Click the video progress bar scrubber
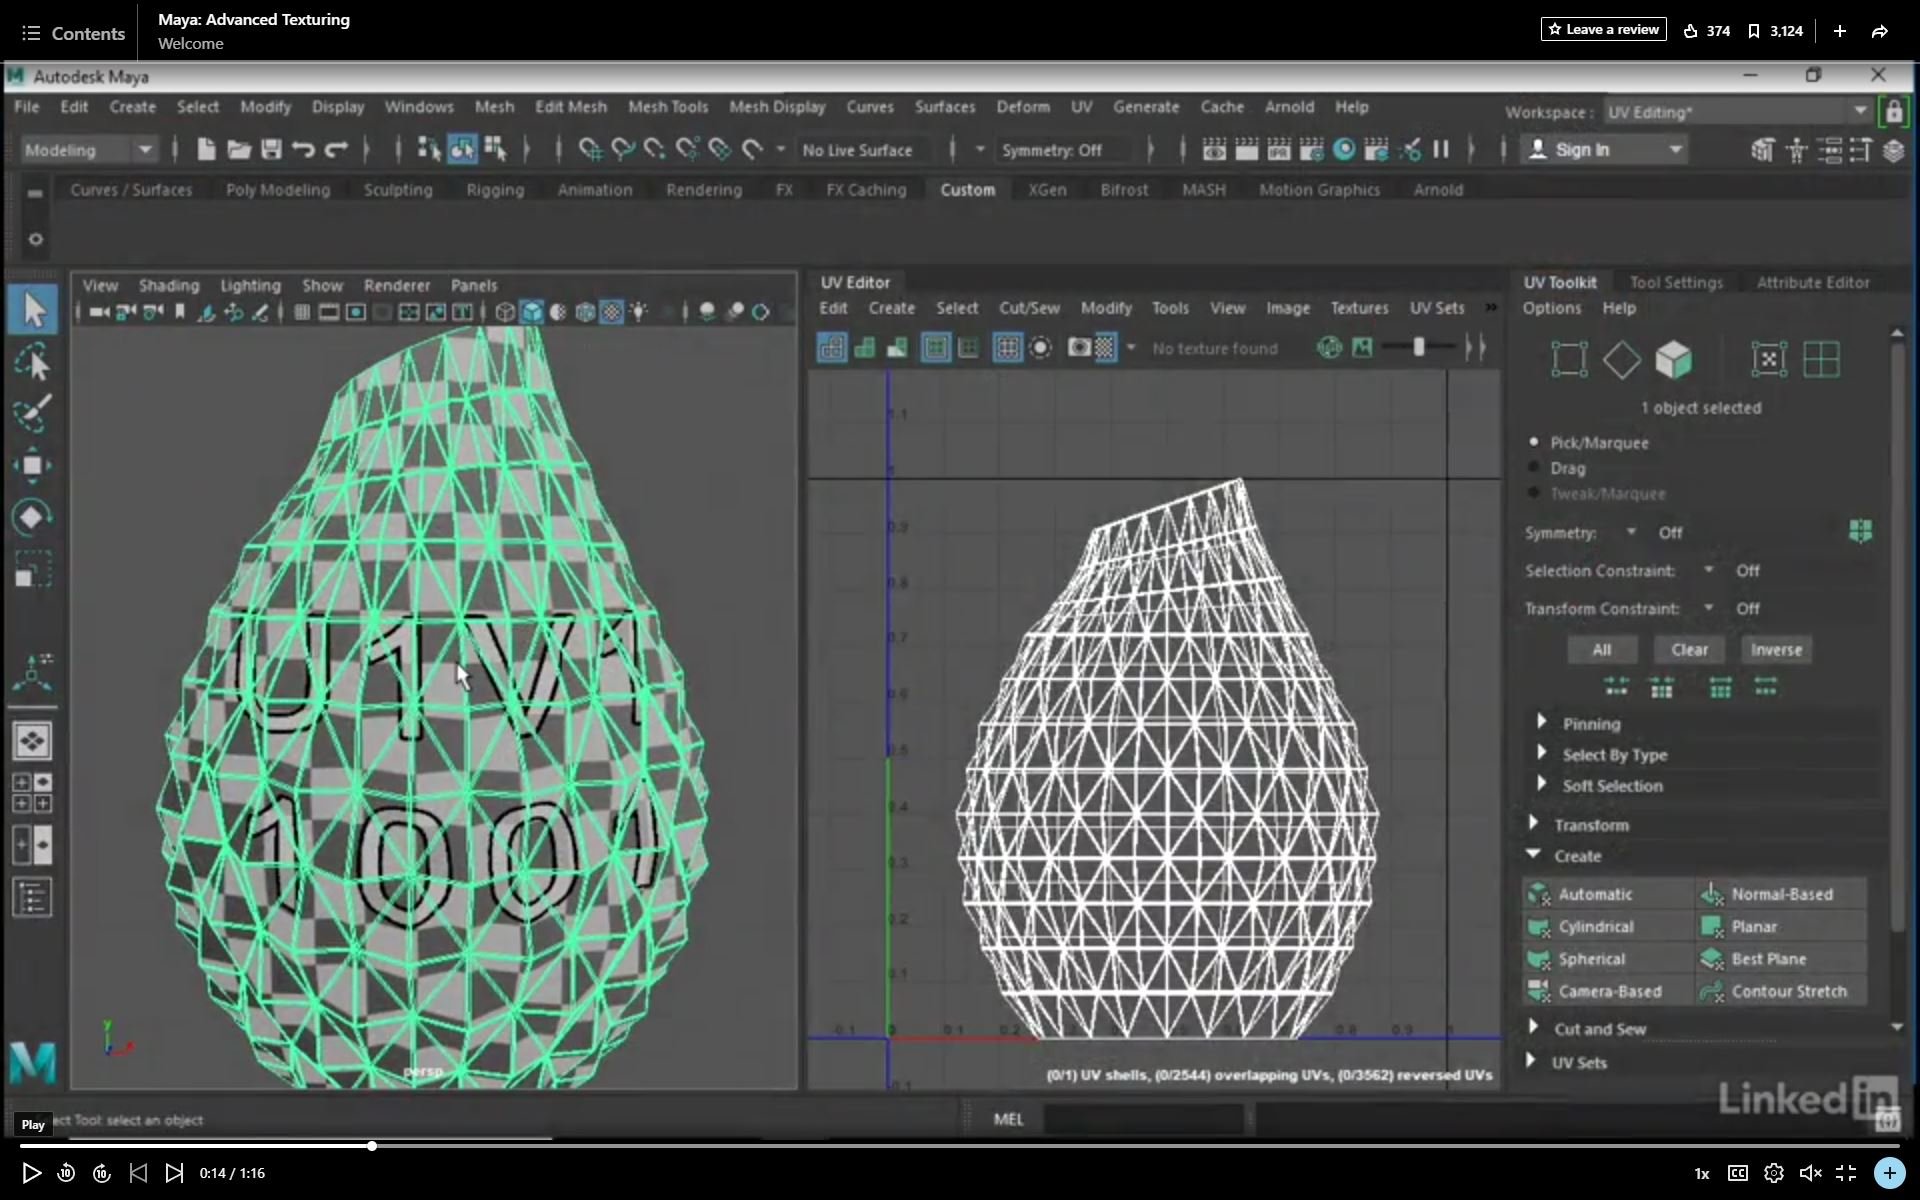The image size is (1920, 1200). 371,1146
